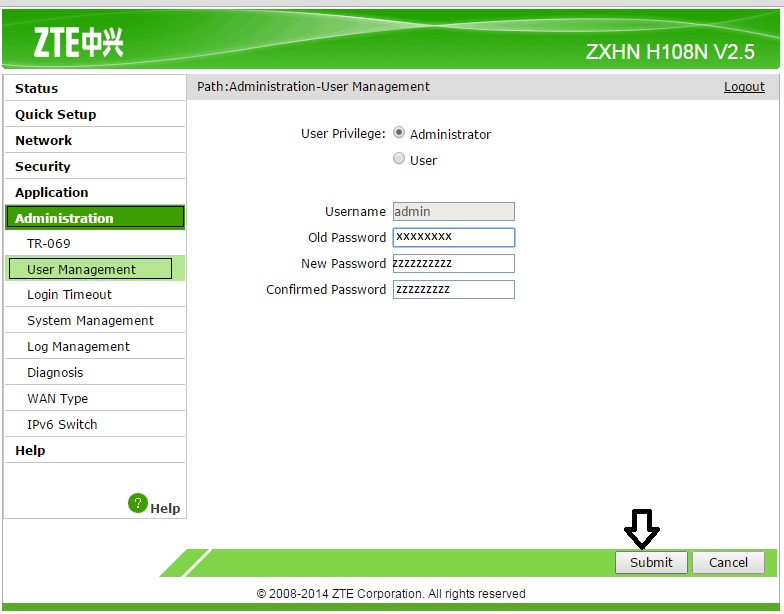Open WAN Type settings
This screenshot has height=614, width=784.
[95, 398]
